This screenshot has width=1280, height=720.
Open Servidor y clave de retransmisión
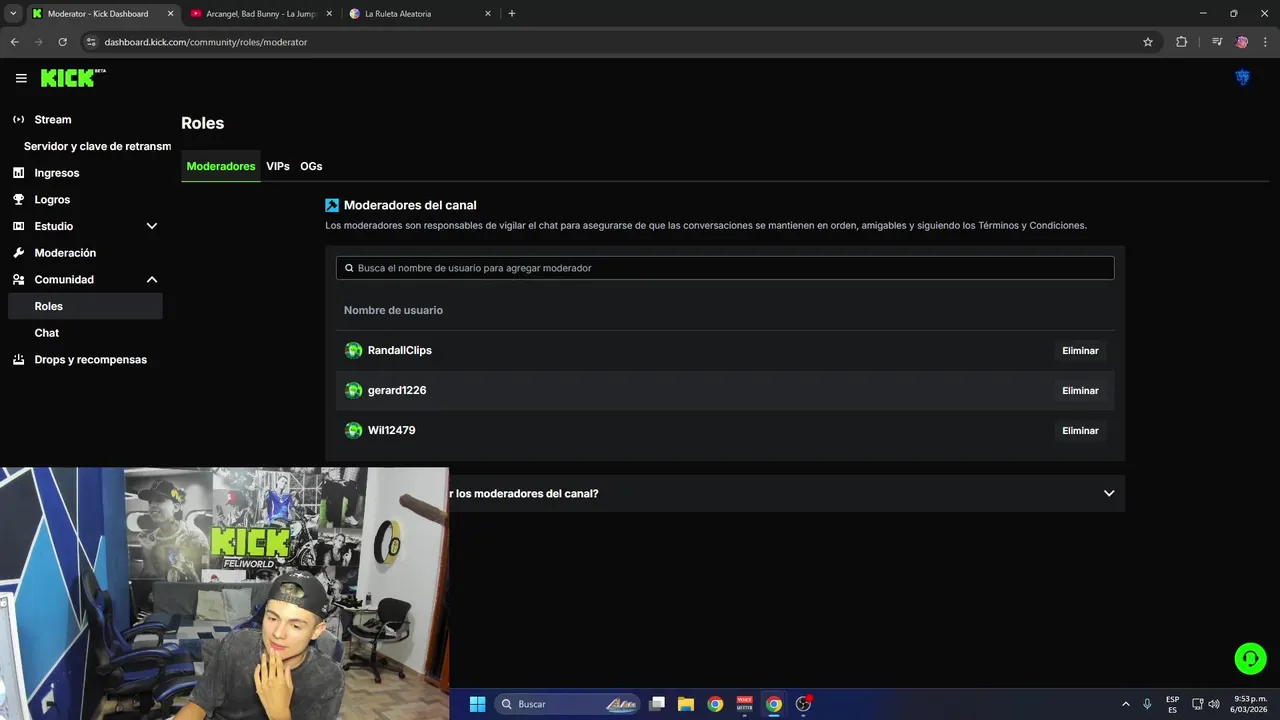97,146
